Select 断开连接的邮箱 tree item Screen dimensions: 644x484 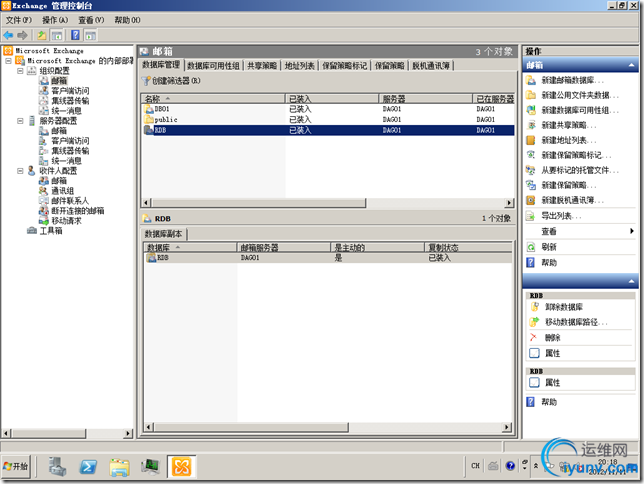[78, 211]
